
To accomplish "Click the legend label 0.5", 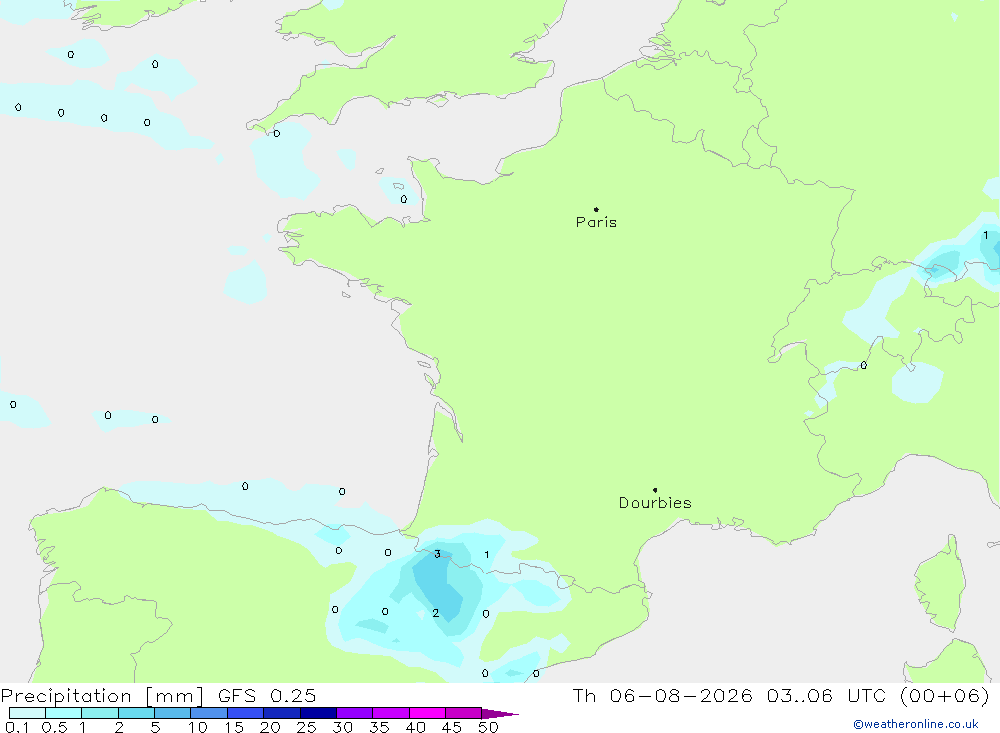I will (54, 727).
